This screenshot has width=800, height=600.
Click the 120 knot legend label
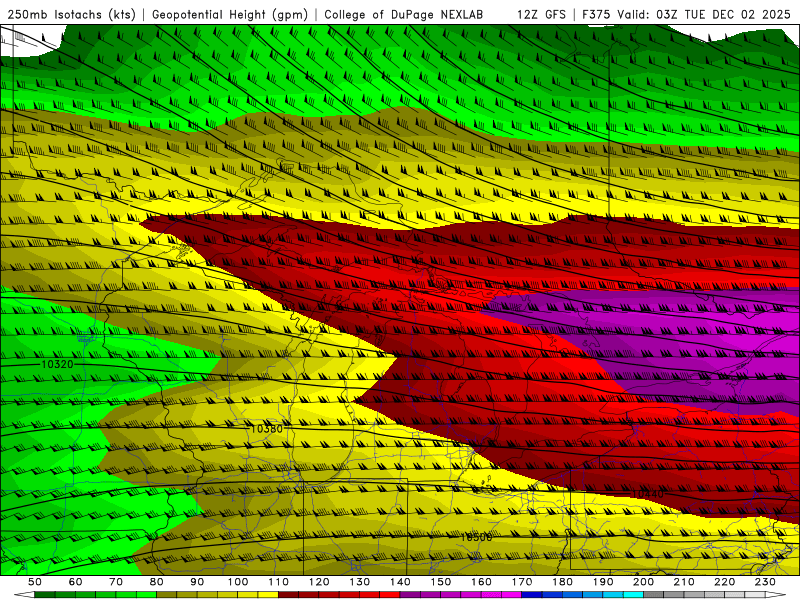[x=319, y=582]
